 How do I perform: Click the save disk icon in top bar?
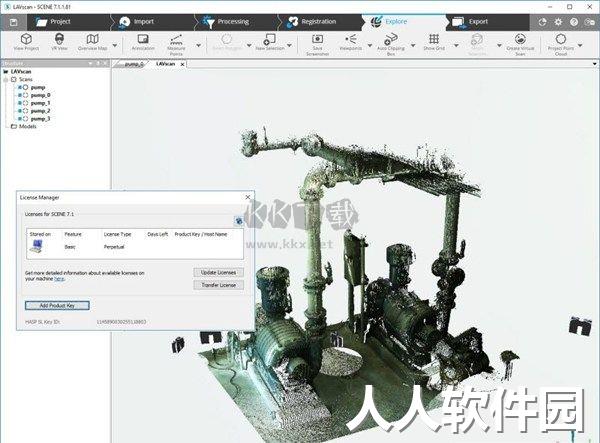13,22
